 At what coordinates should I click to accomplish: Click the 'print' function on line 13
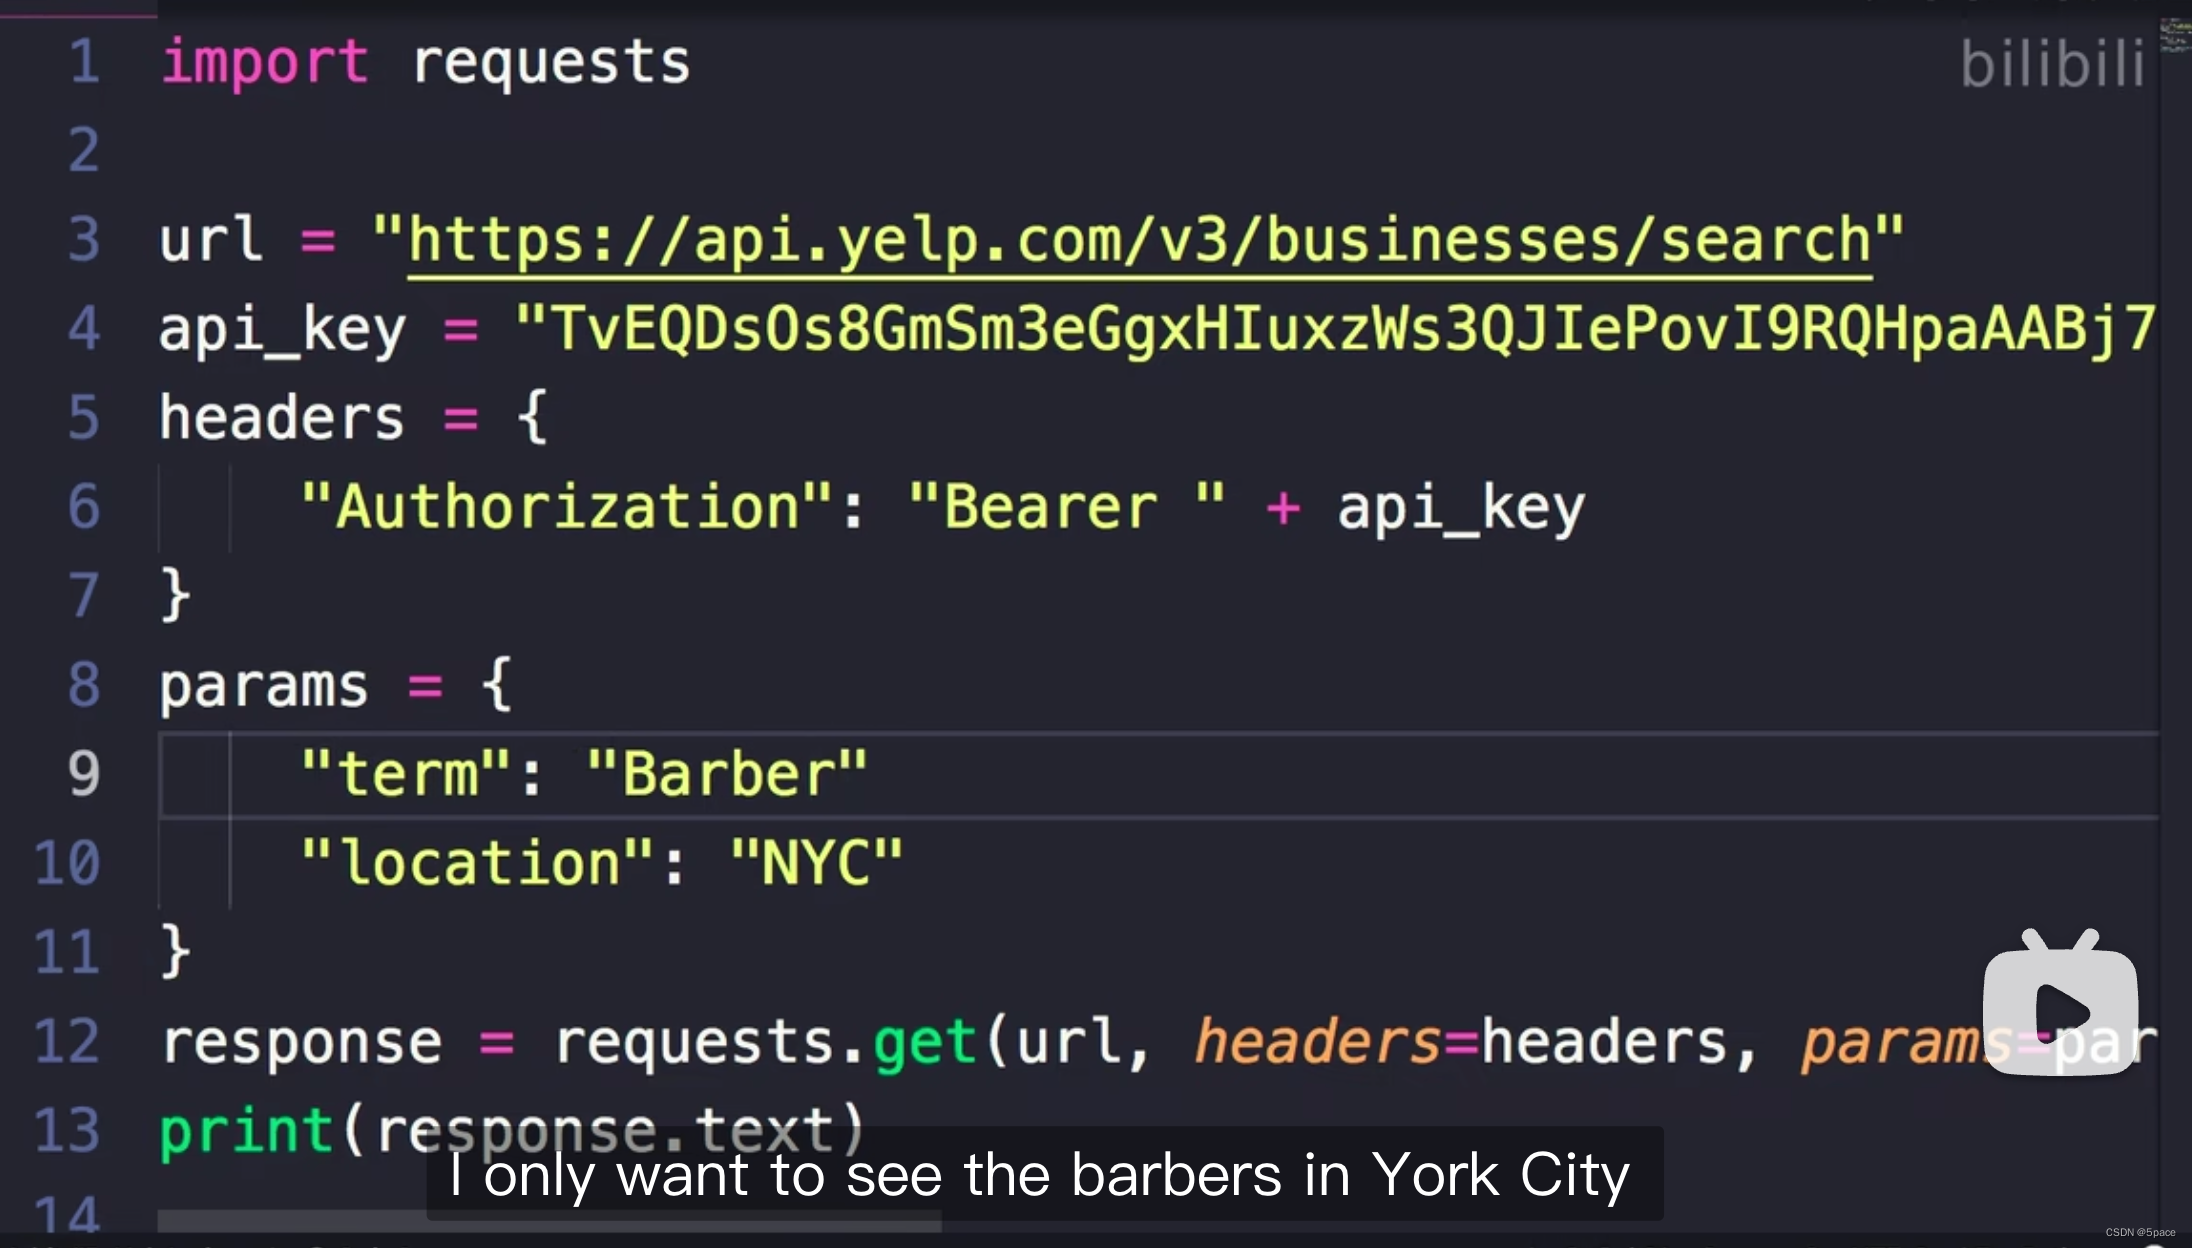(246, 1132)
